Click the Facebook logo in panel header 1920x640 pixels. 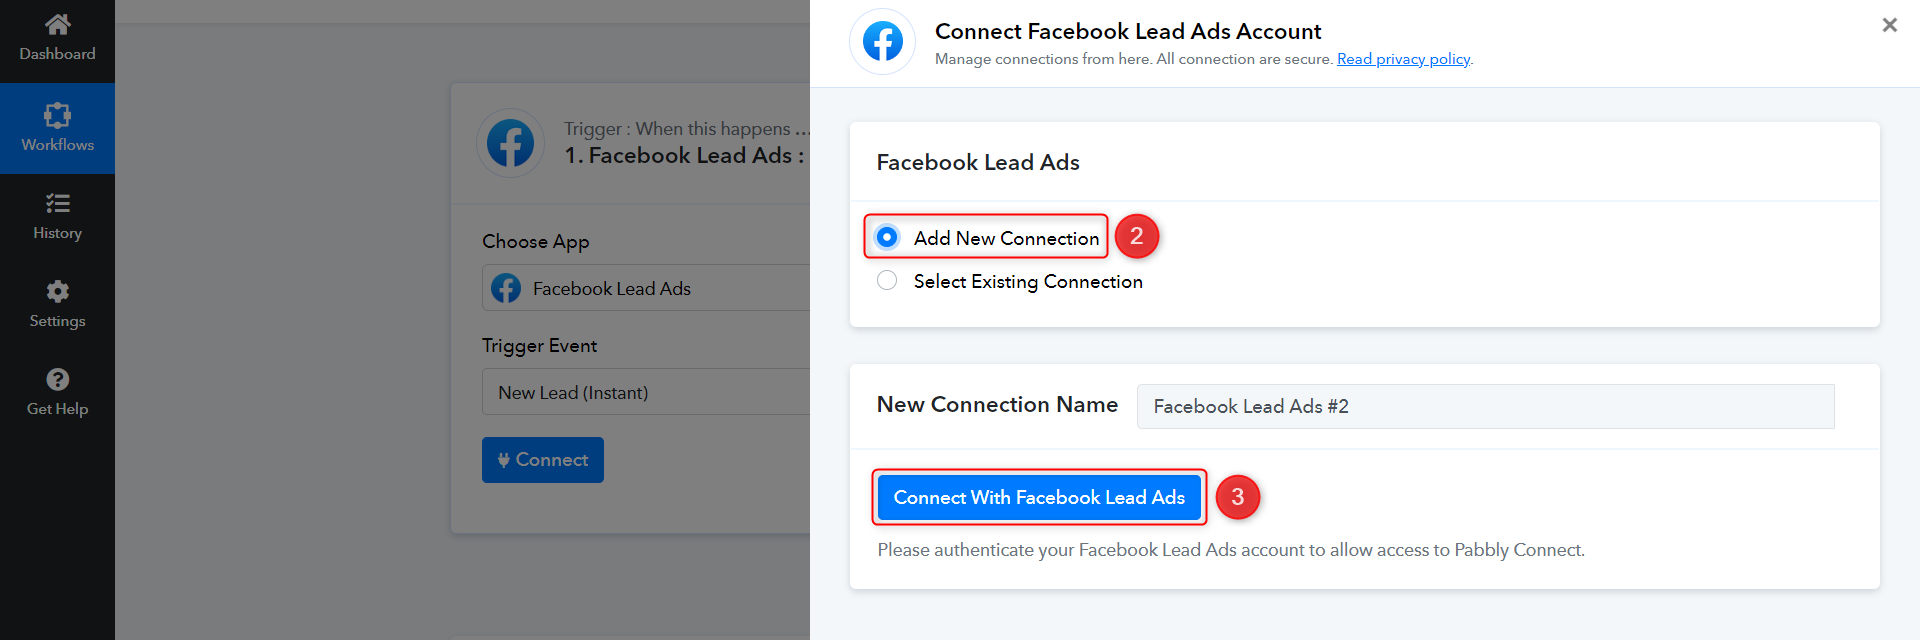tap(883, 42)
